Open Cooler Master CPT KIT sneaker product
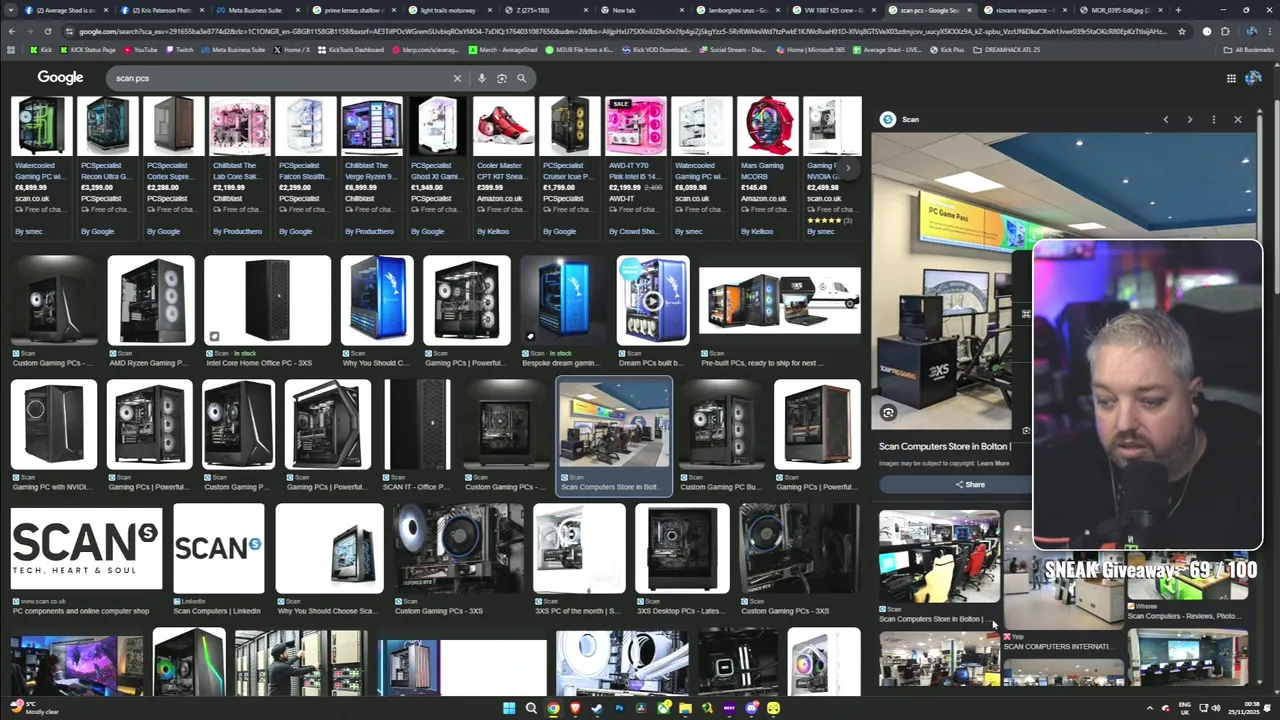This screenshot has width=1280, height=720. (503, 167)
